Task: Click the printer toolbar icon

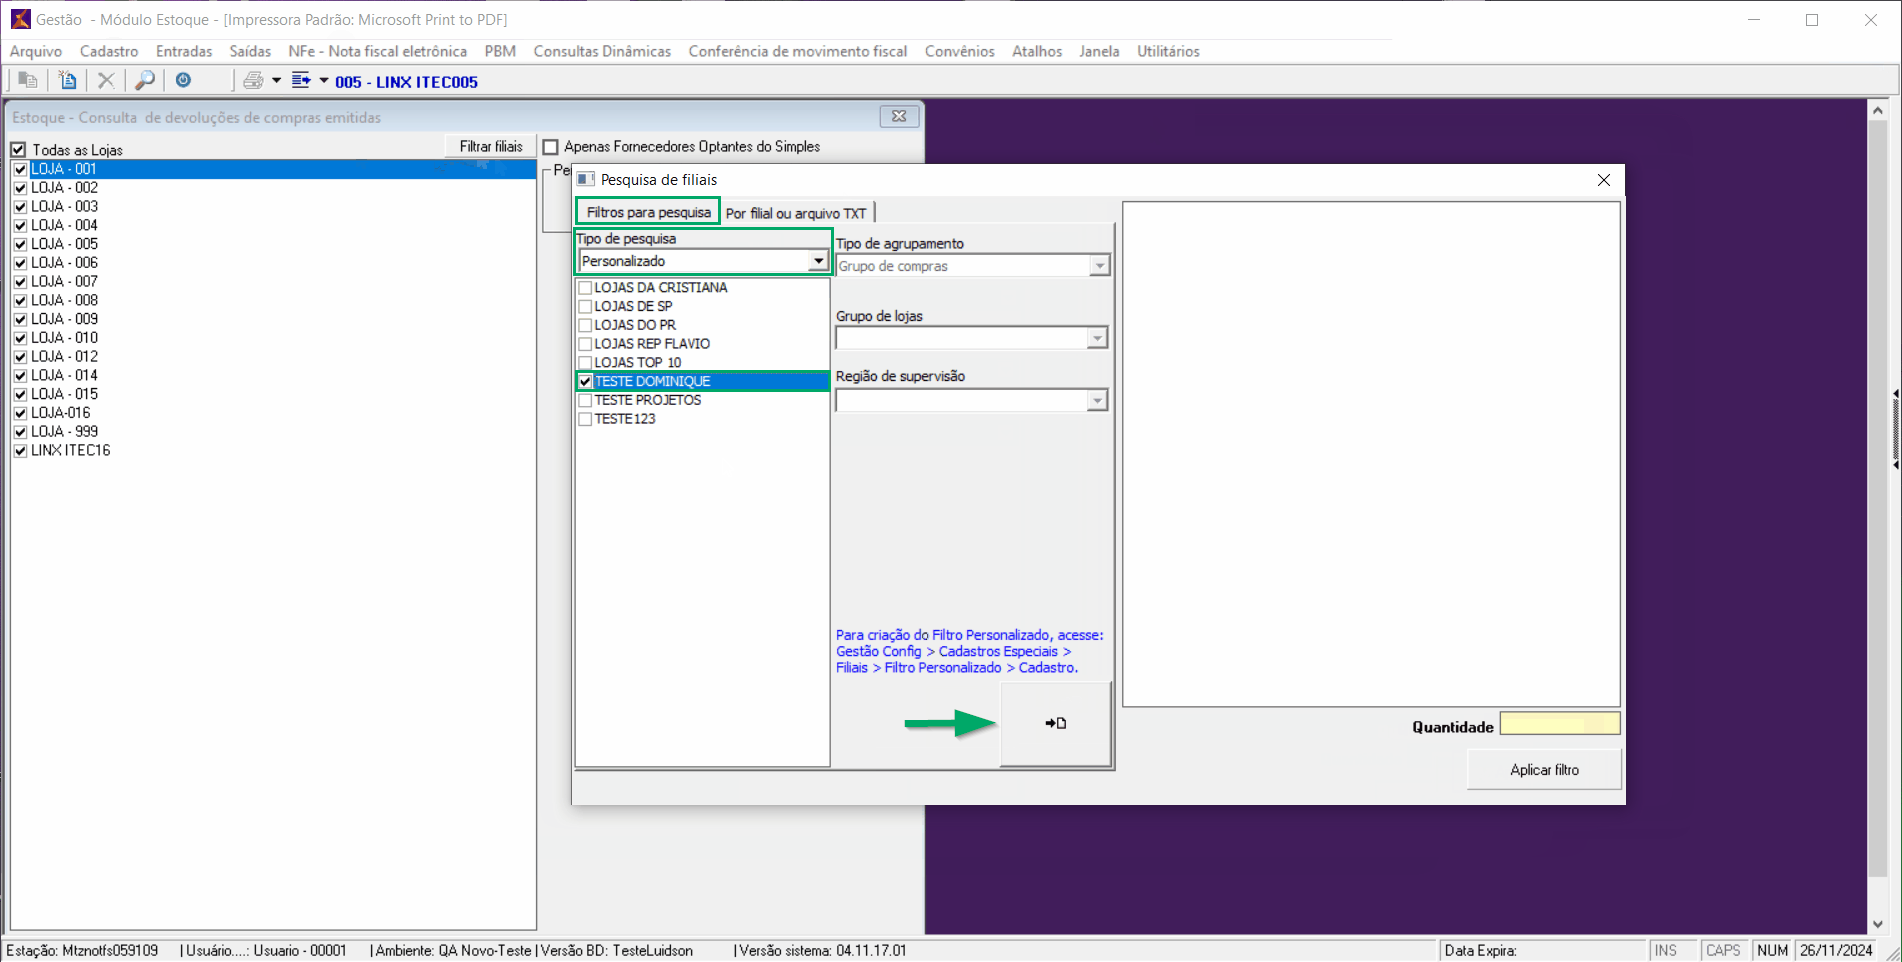Action: point(253,81)
